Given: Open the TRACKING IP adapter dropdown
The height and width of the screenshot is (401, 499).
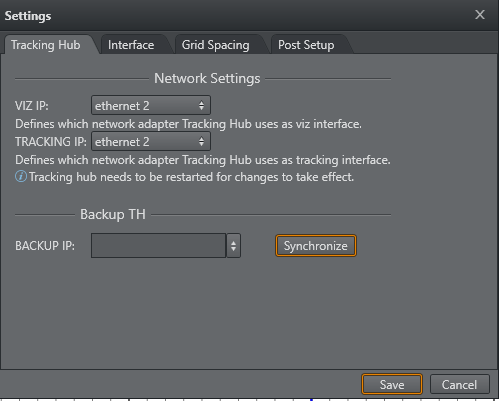Looking at the screenshot, I should coord(151,141).
